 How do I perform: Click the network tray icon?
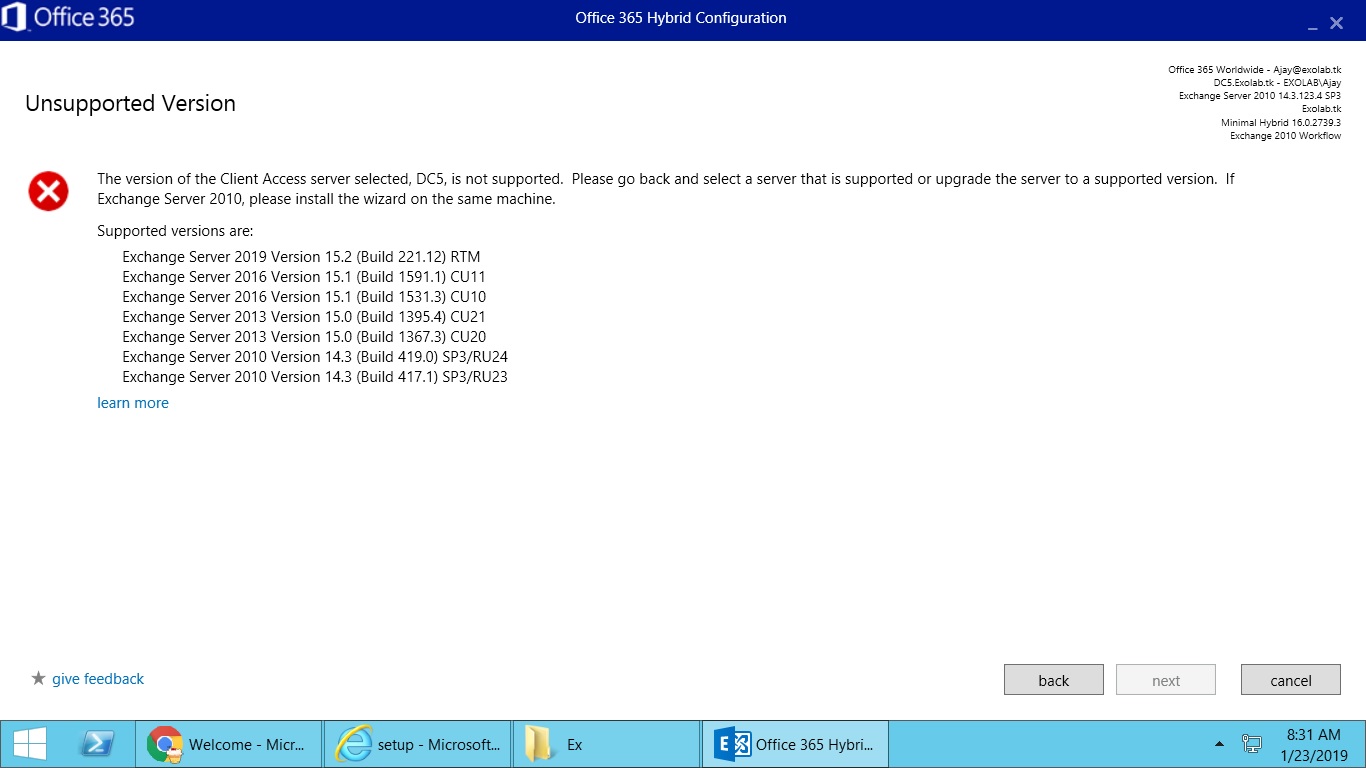pos(1251,744)
